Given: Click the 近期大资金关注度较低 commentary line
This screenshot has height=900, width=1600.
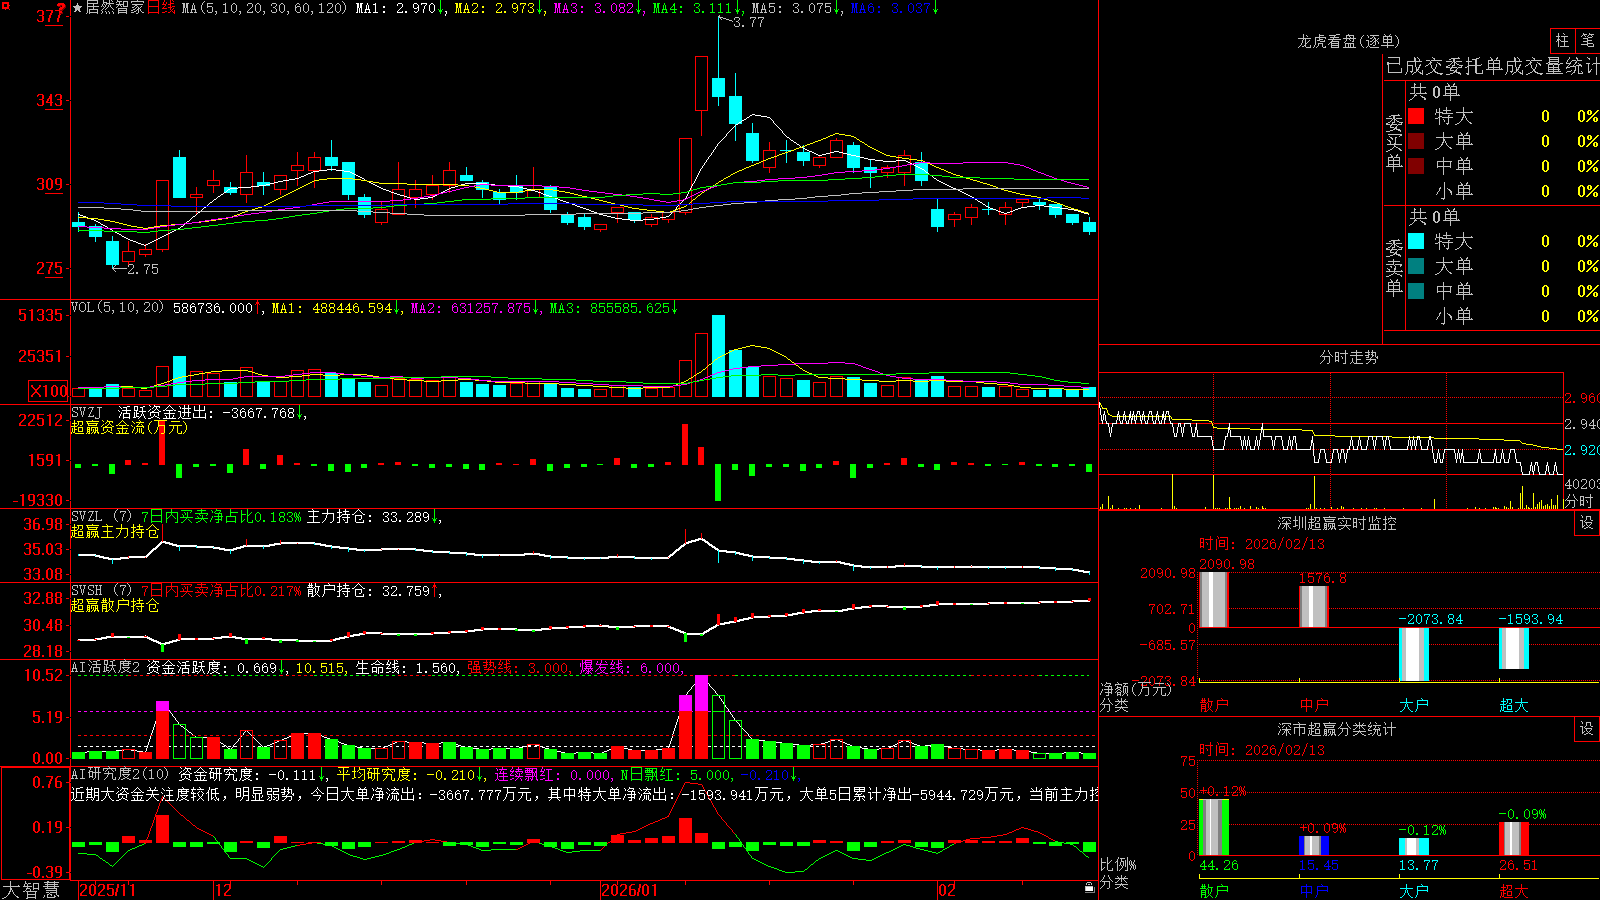Looking at the screenshot, I should click(x=585, y=794).
